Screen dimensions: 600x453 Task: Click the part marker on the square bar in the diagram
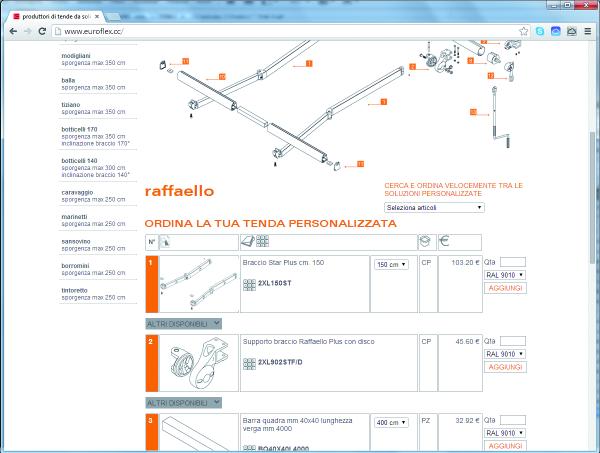tap(222, 77)
